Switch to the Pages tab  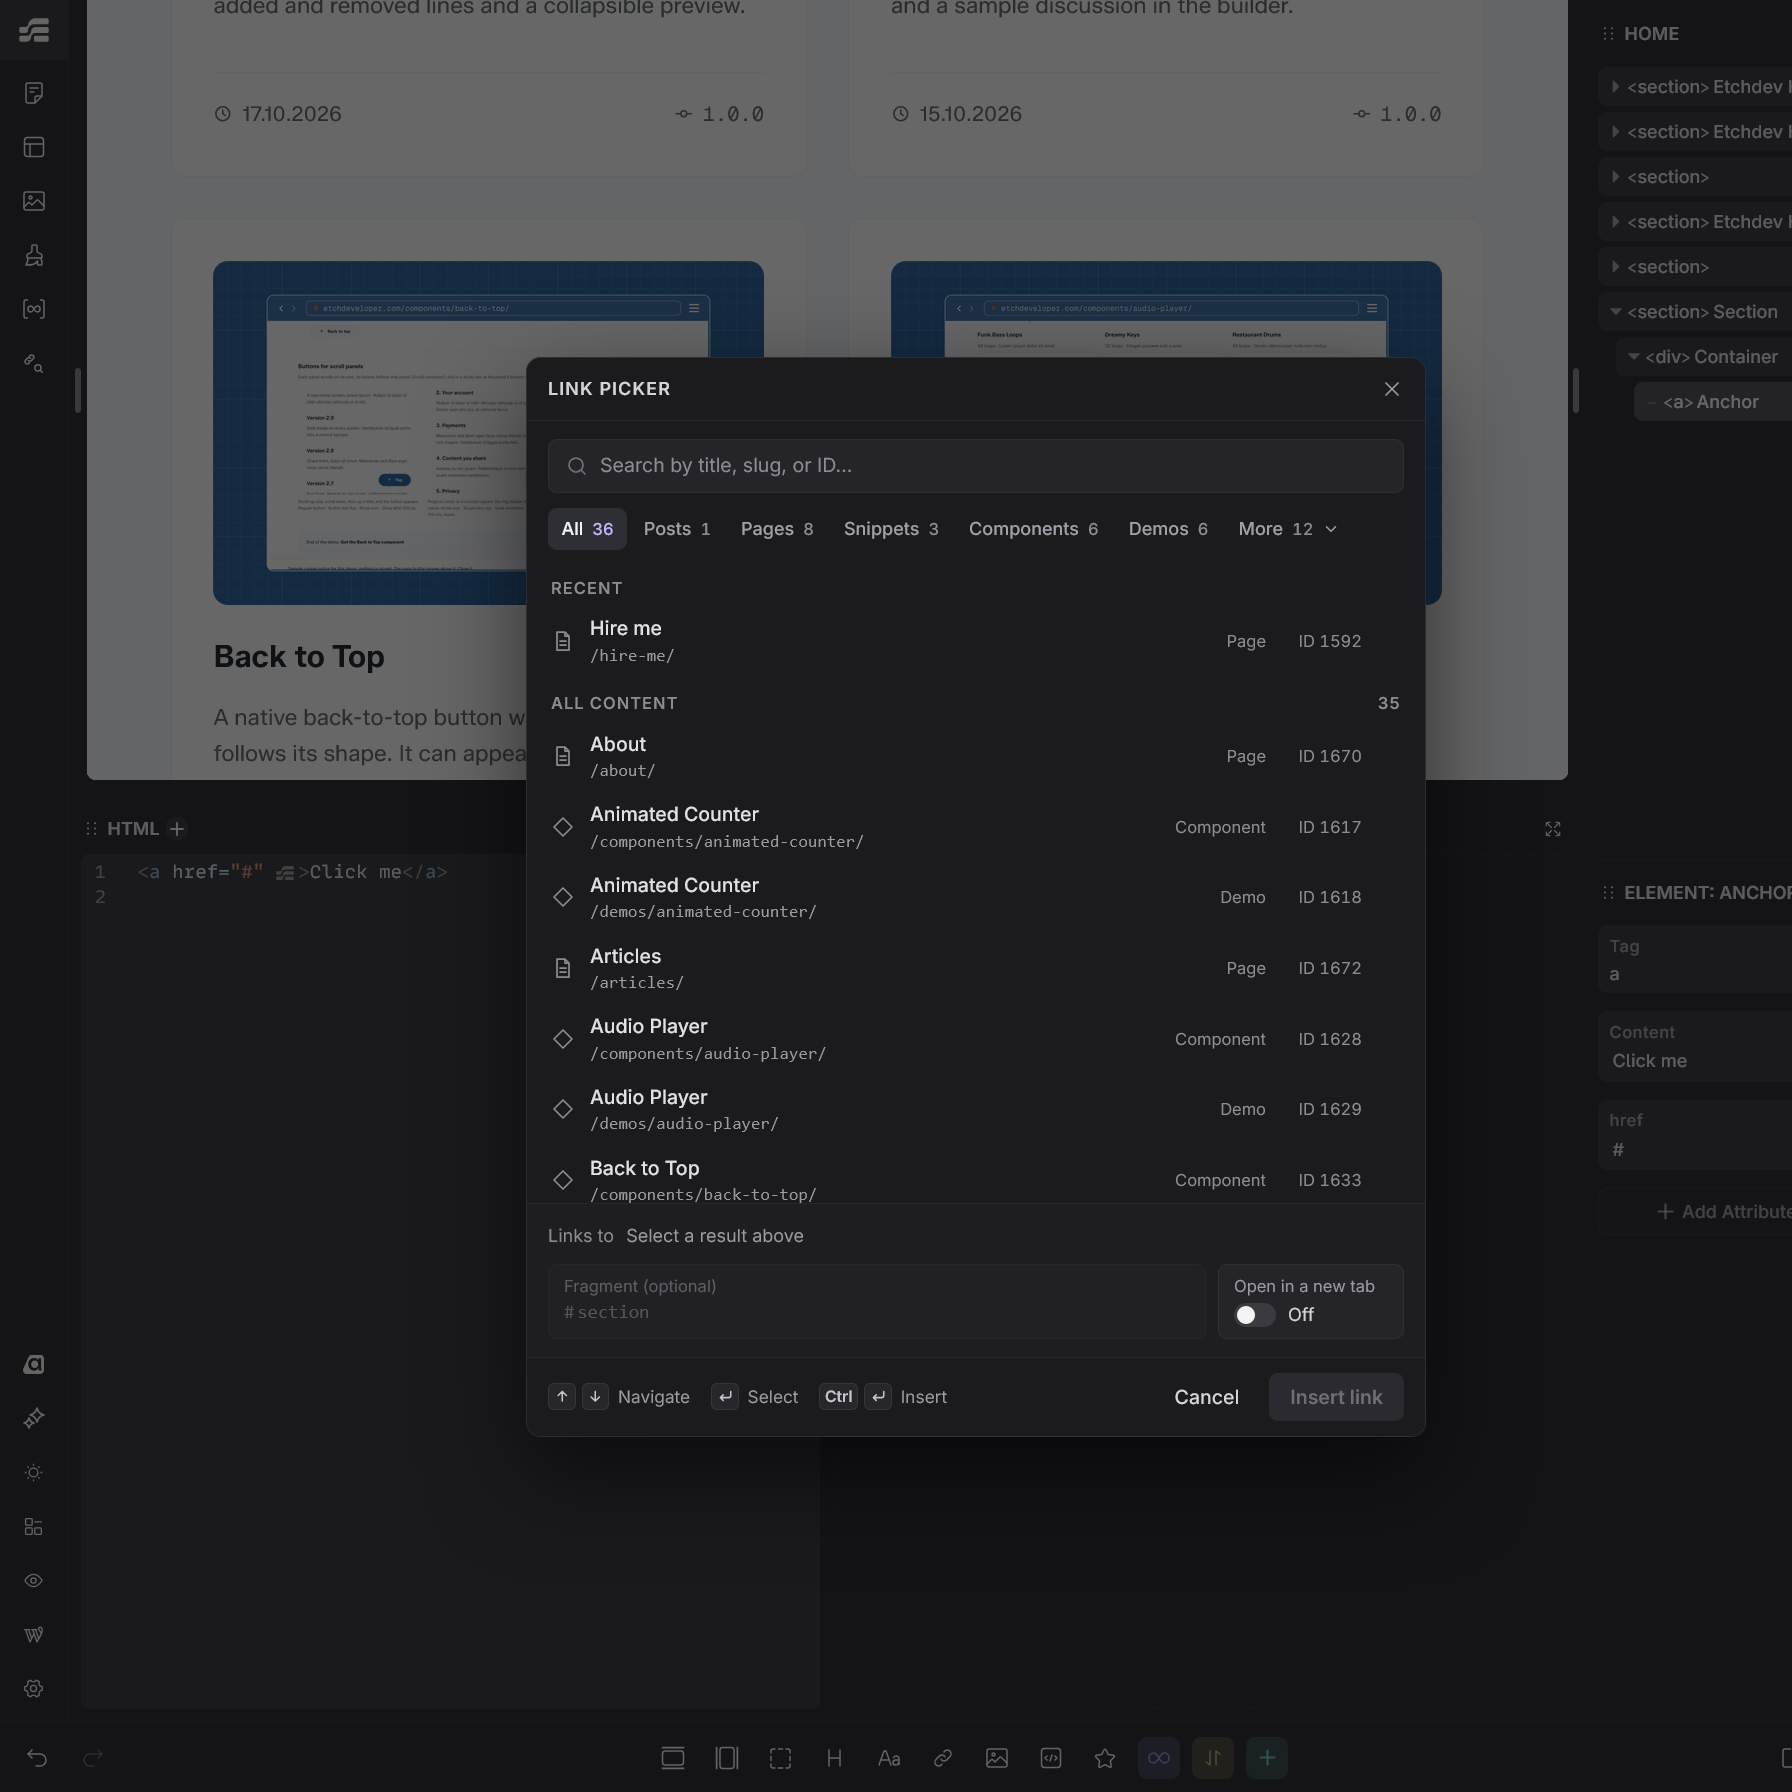coord(777,529)
